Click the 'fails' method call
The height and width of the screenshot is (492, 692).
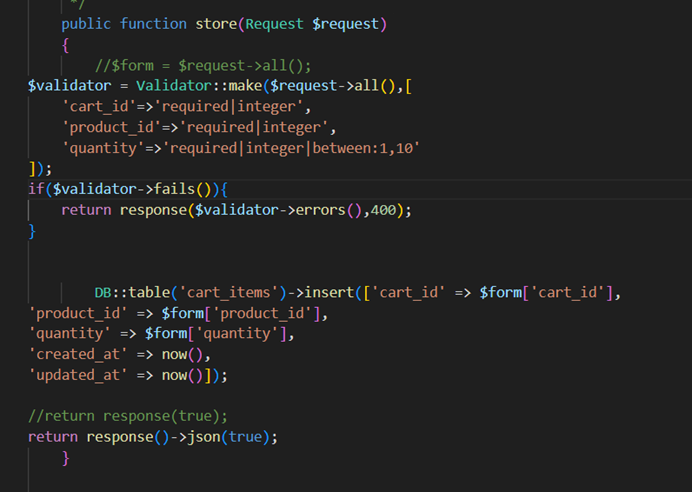(x=174, y=190)
